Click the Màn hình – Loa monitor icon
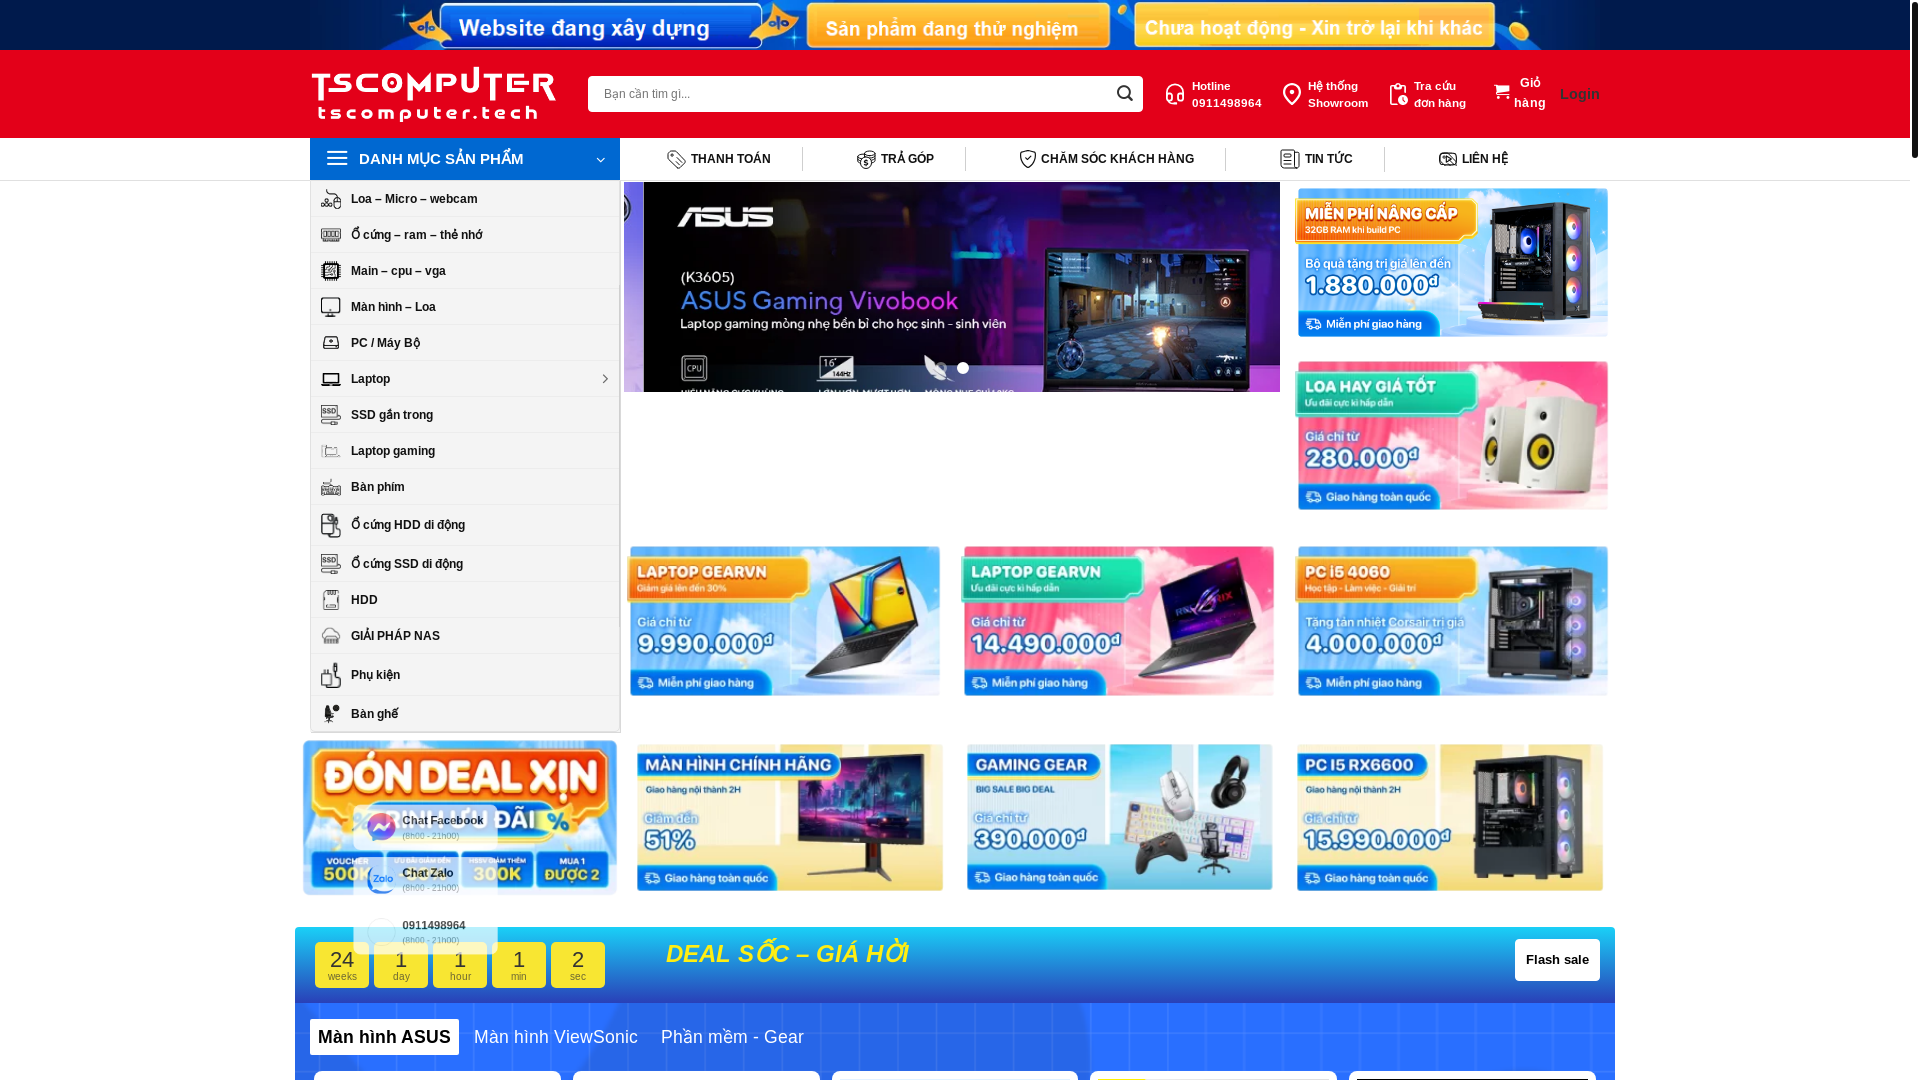This screenshot has height=1080, width=1920. [331, 307]
